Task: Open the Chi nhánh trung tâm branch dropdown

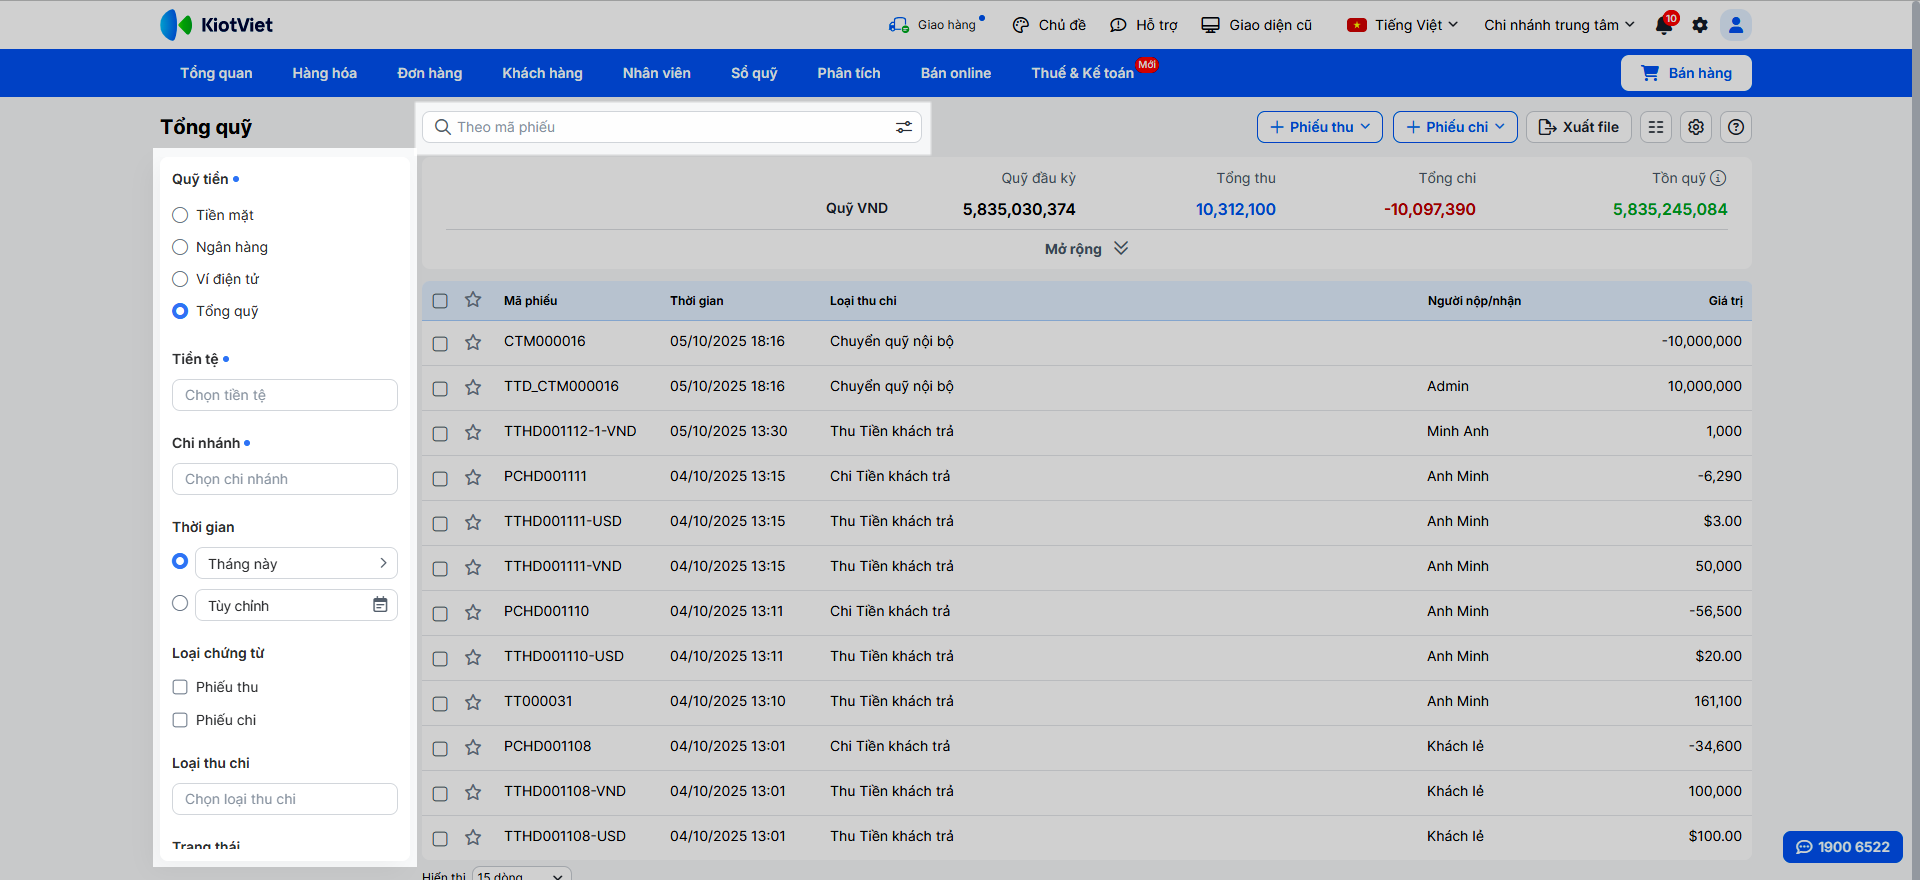Action: [1559, 25]
